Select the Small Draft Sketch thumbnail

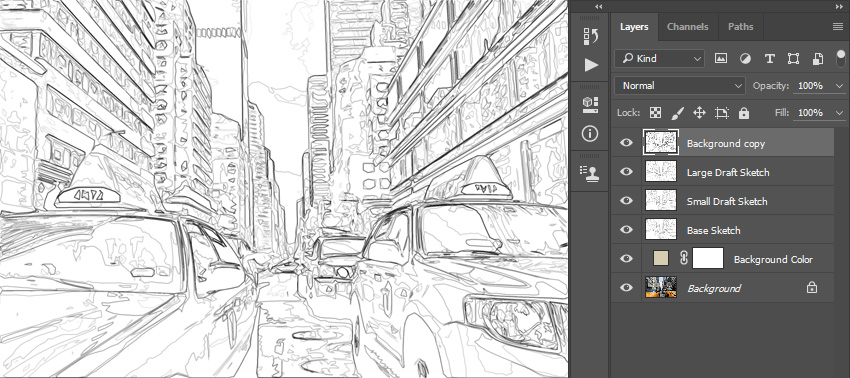[661, 201]
